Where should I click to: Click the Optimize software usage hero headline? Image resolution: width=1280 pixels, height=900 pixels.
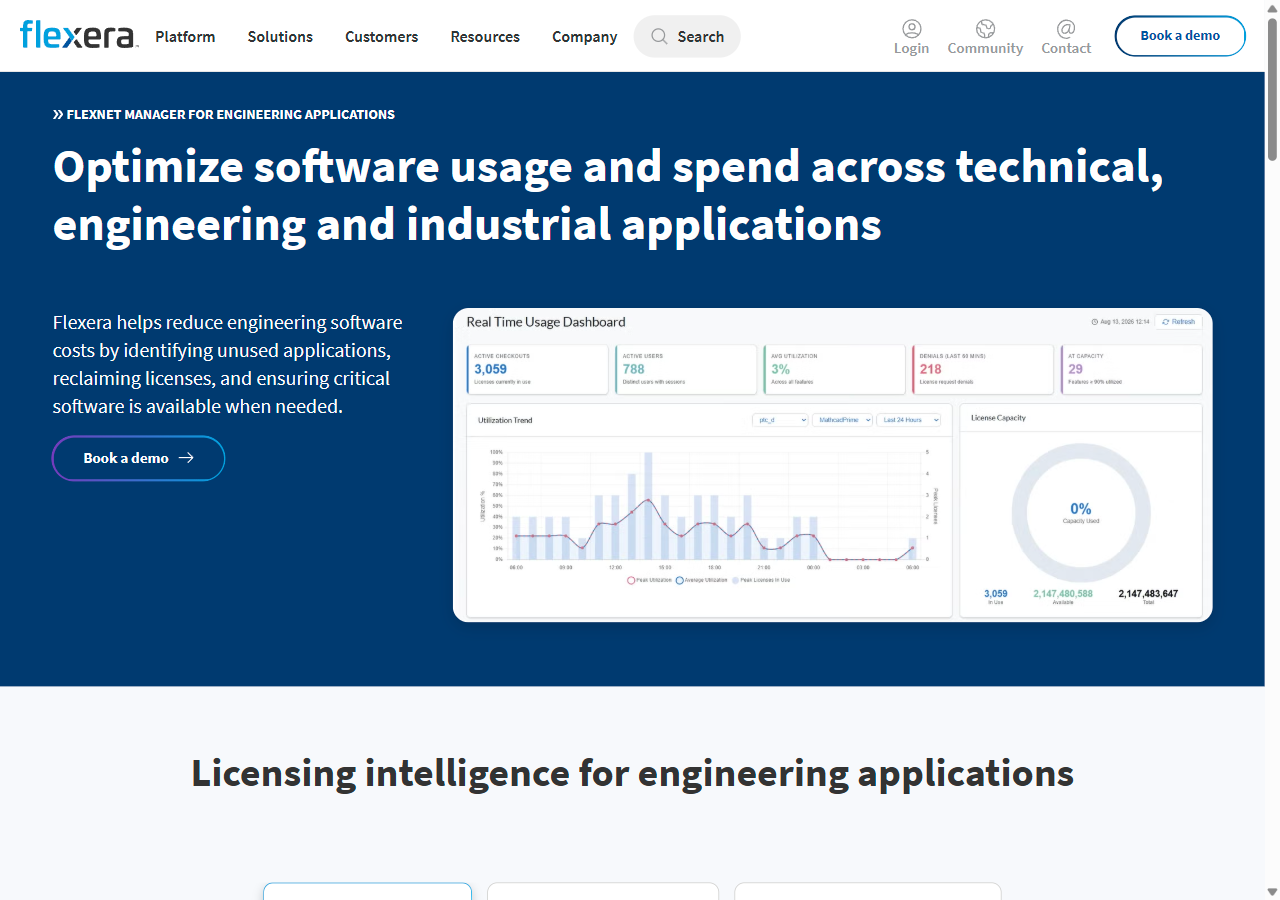coord(608,195)
